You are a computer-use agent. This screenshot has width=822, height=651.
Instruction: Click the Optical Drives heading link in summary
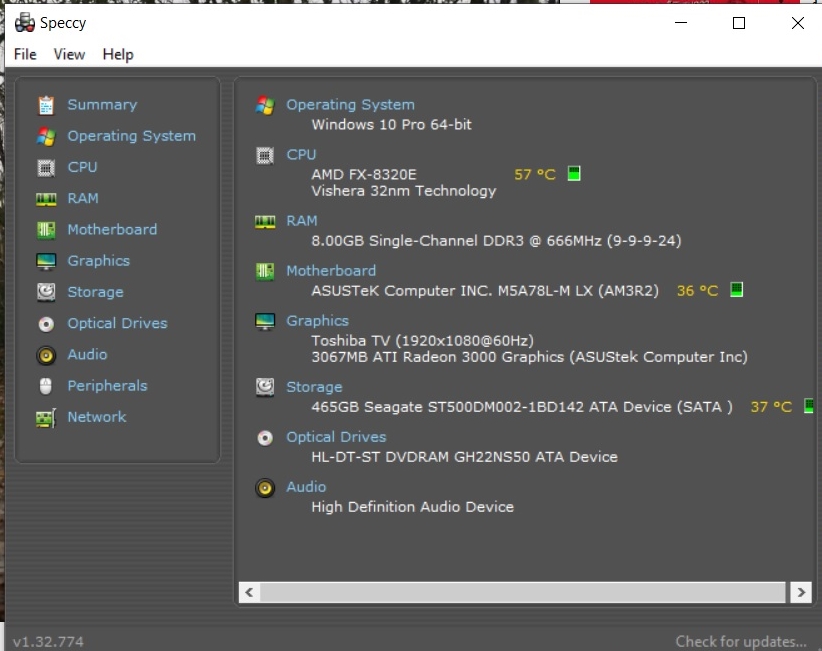pos(336,437)
